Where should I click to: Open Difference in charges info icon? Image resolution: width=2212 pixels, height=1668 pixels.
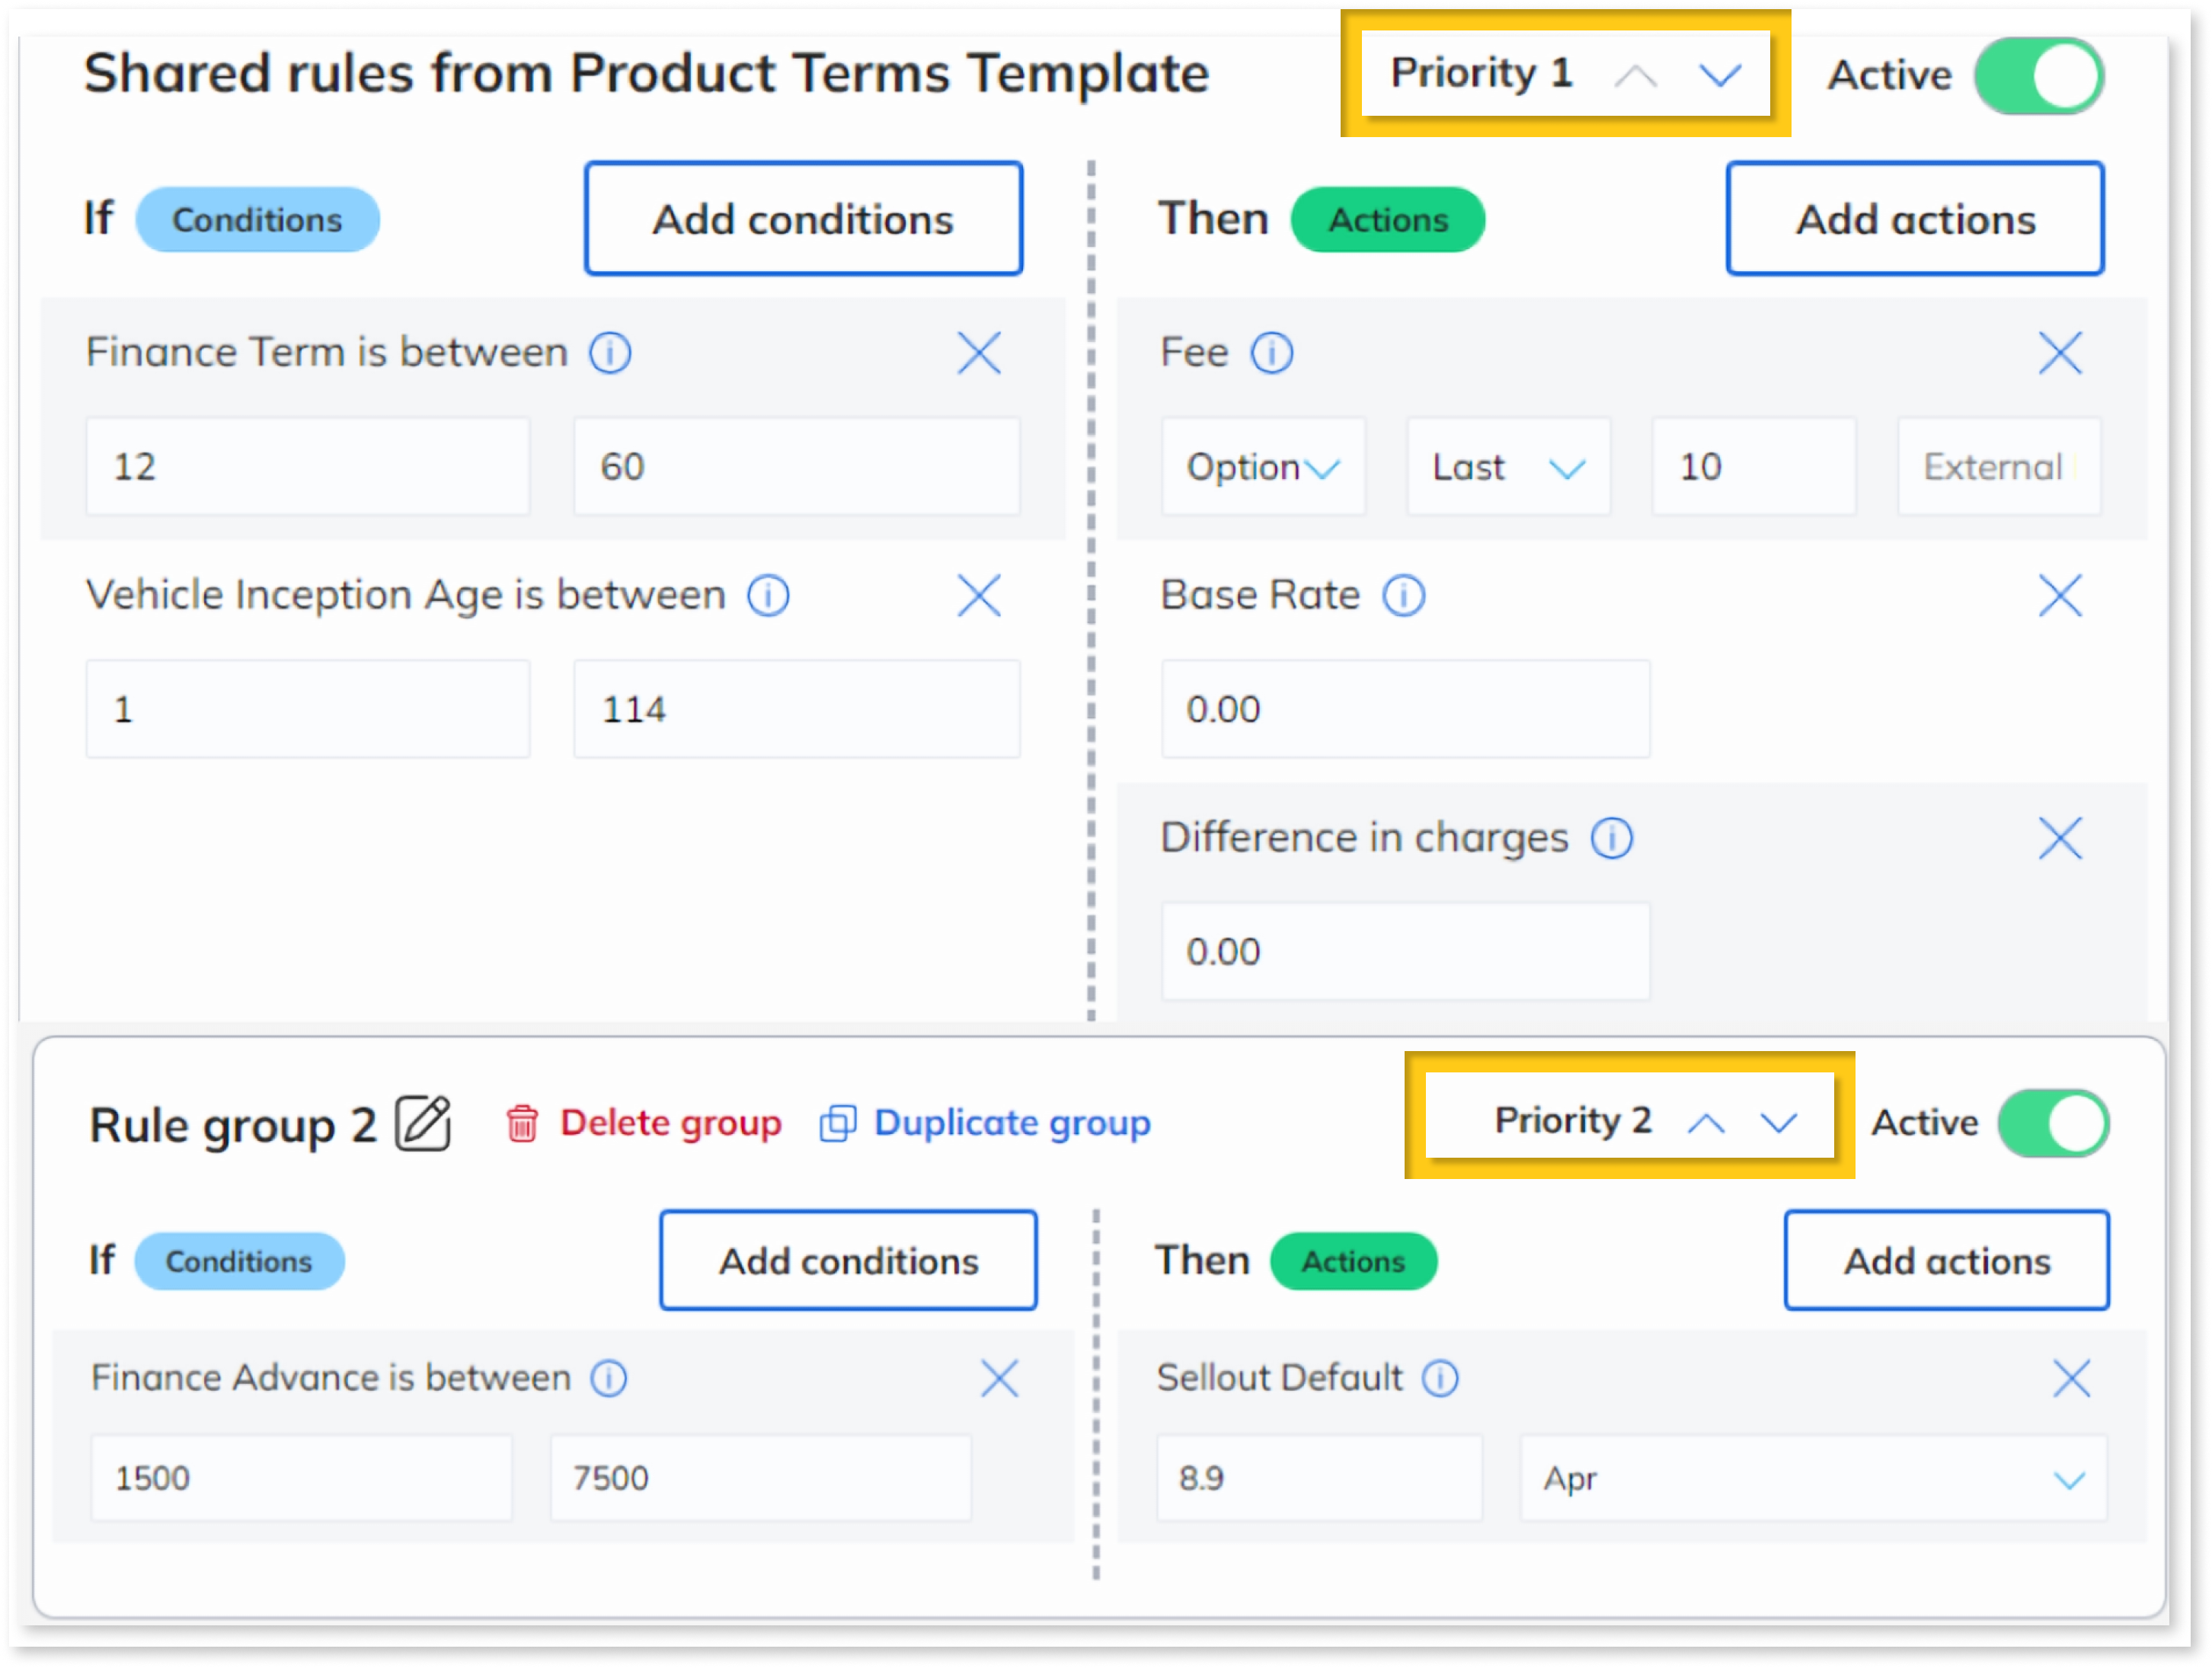click(x=1612, y=838)
